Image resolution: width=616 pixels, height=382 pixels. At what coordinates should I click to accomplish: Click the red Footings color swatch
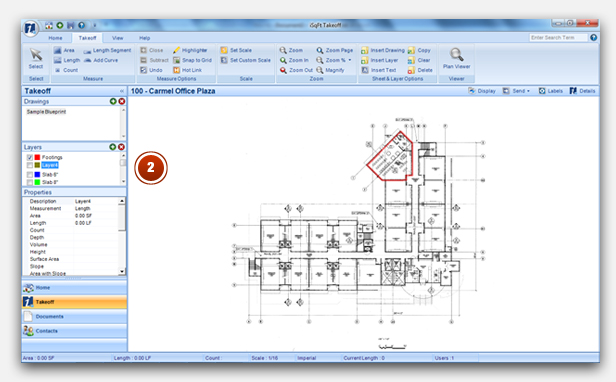pyautogui.click(x=37, y=157)
